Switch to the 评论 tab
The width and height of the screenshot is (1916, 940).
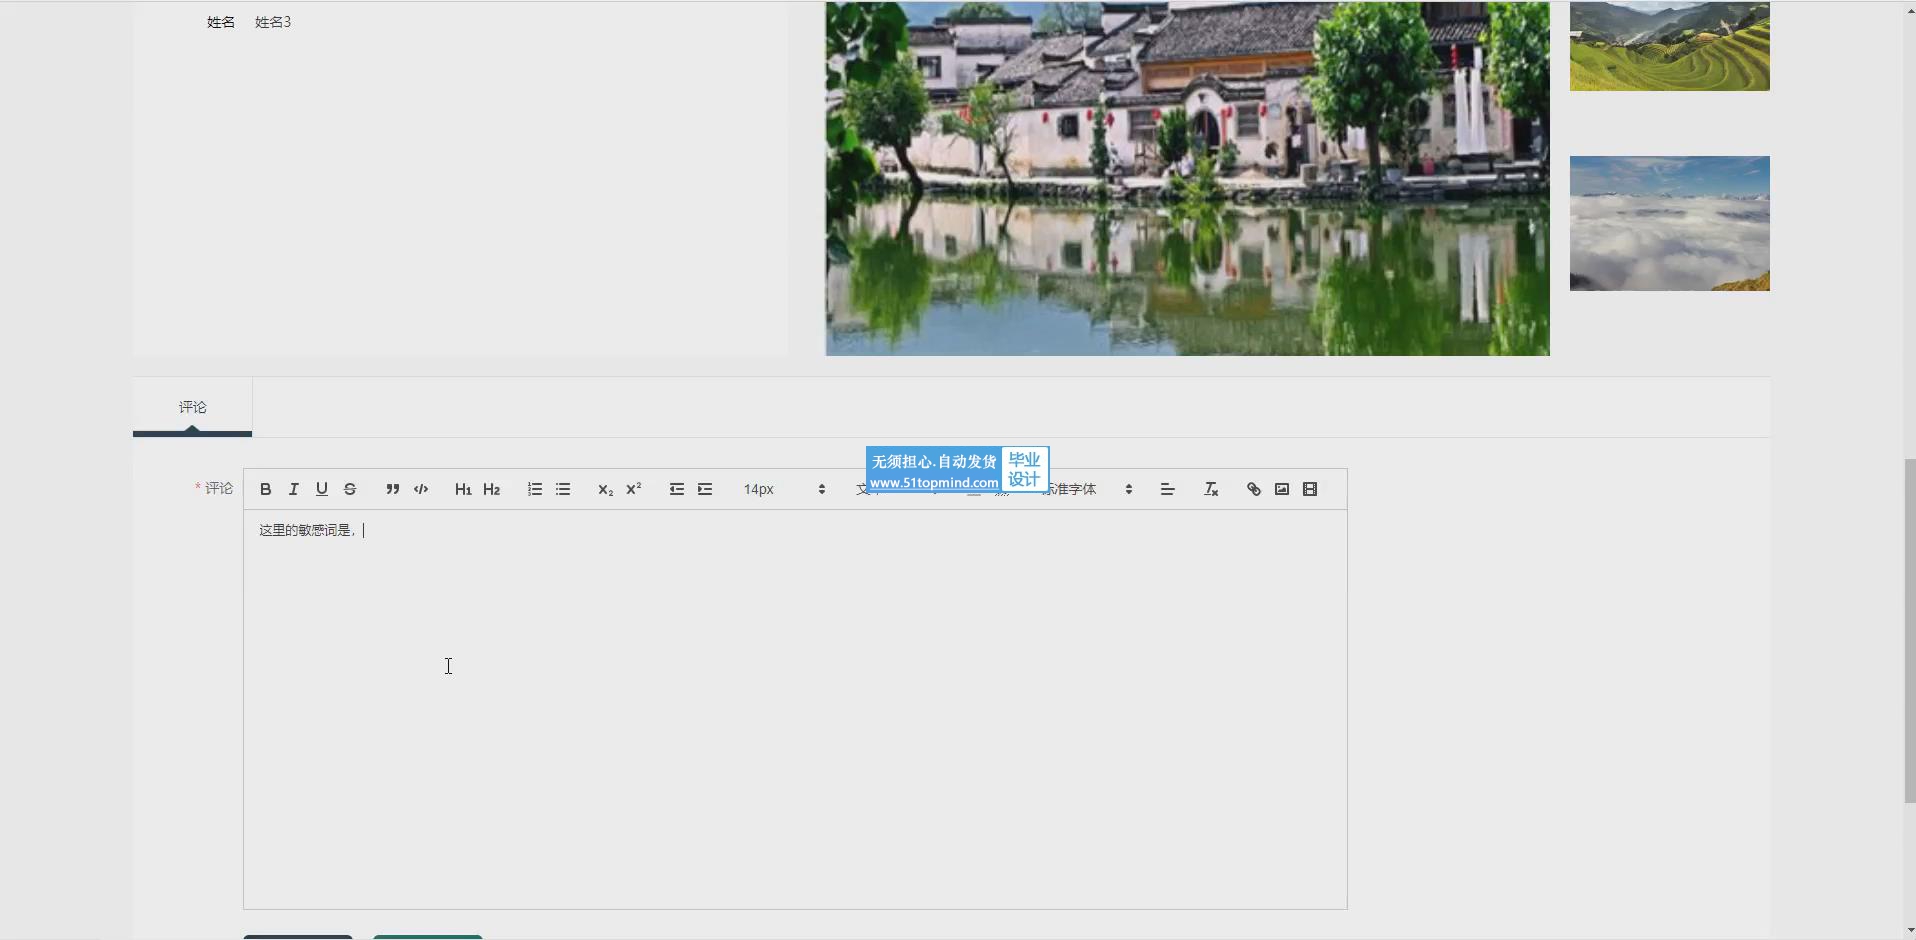pyautogui.click(x=192, y=407)
